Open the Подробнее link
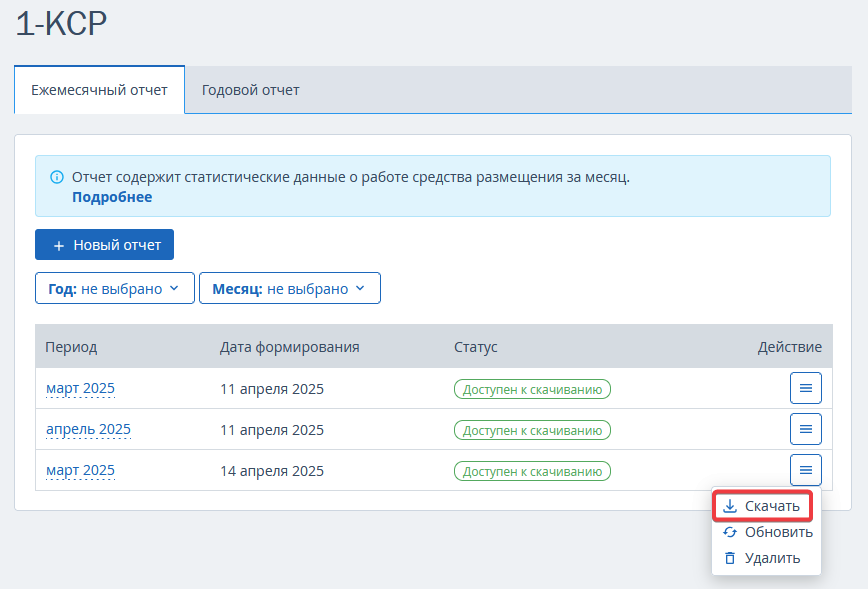 point(112,197)
